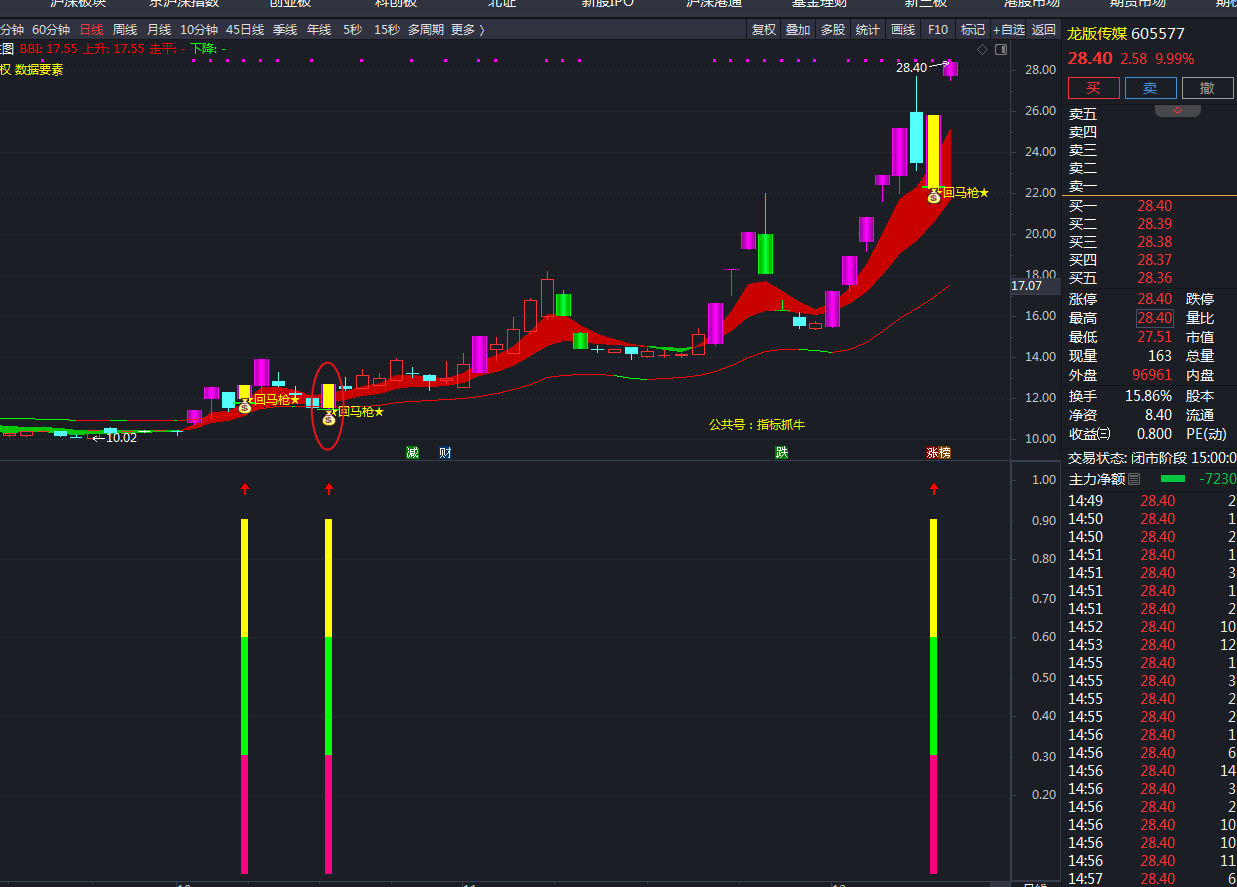Click the green 减 event marker
This screenshot has height=887, width=1237.
[412, 453]
